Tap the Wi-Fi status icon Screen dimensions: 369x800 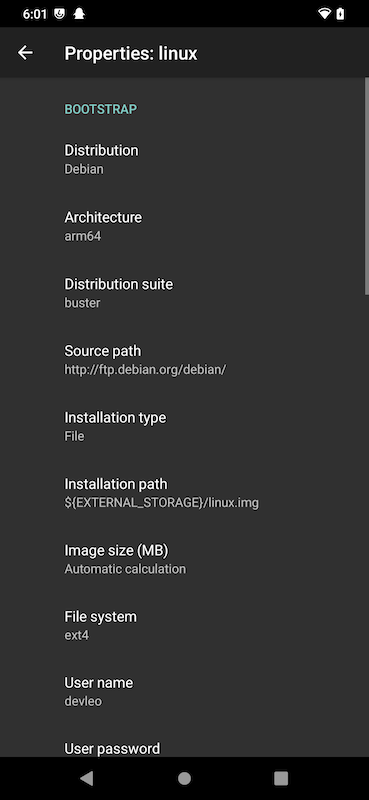[324, 14]
